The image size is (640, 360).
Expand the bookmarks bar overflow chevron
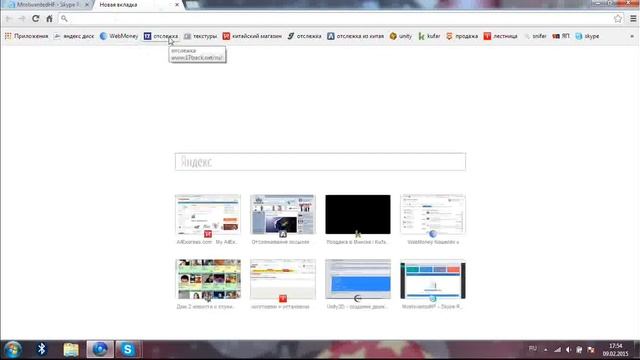pos(632,36)
